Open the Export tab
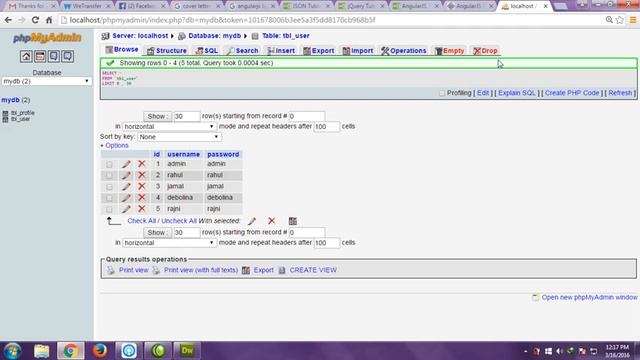Image resolution: width=640 pixels, height=360 pixels. (x=319, y=51)
